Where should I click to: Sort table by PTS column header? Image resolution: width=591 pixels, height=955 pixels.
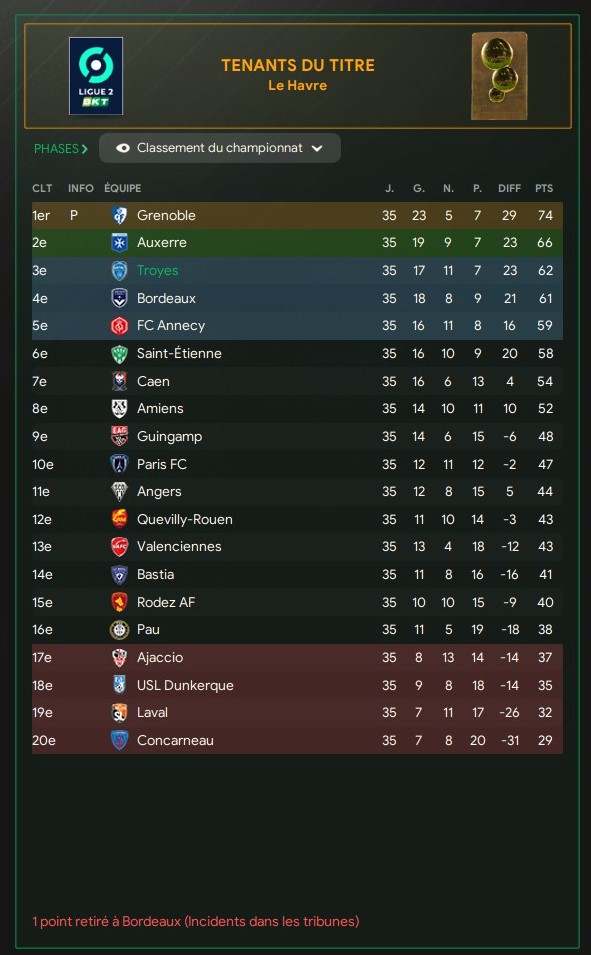(544, 188)
